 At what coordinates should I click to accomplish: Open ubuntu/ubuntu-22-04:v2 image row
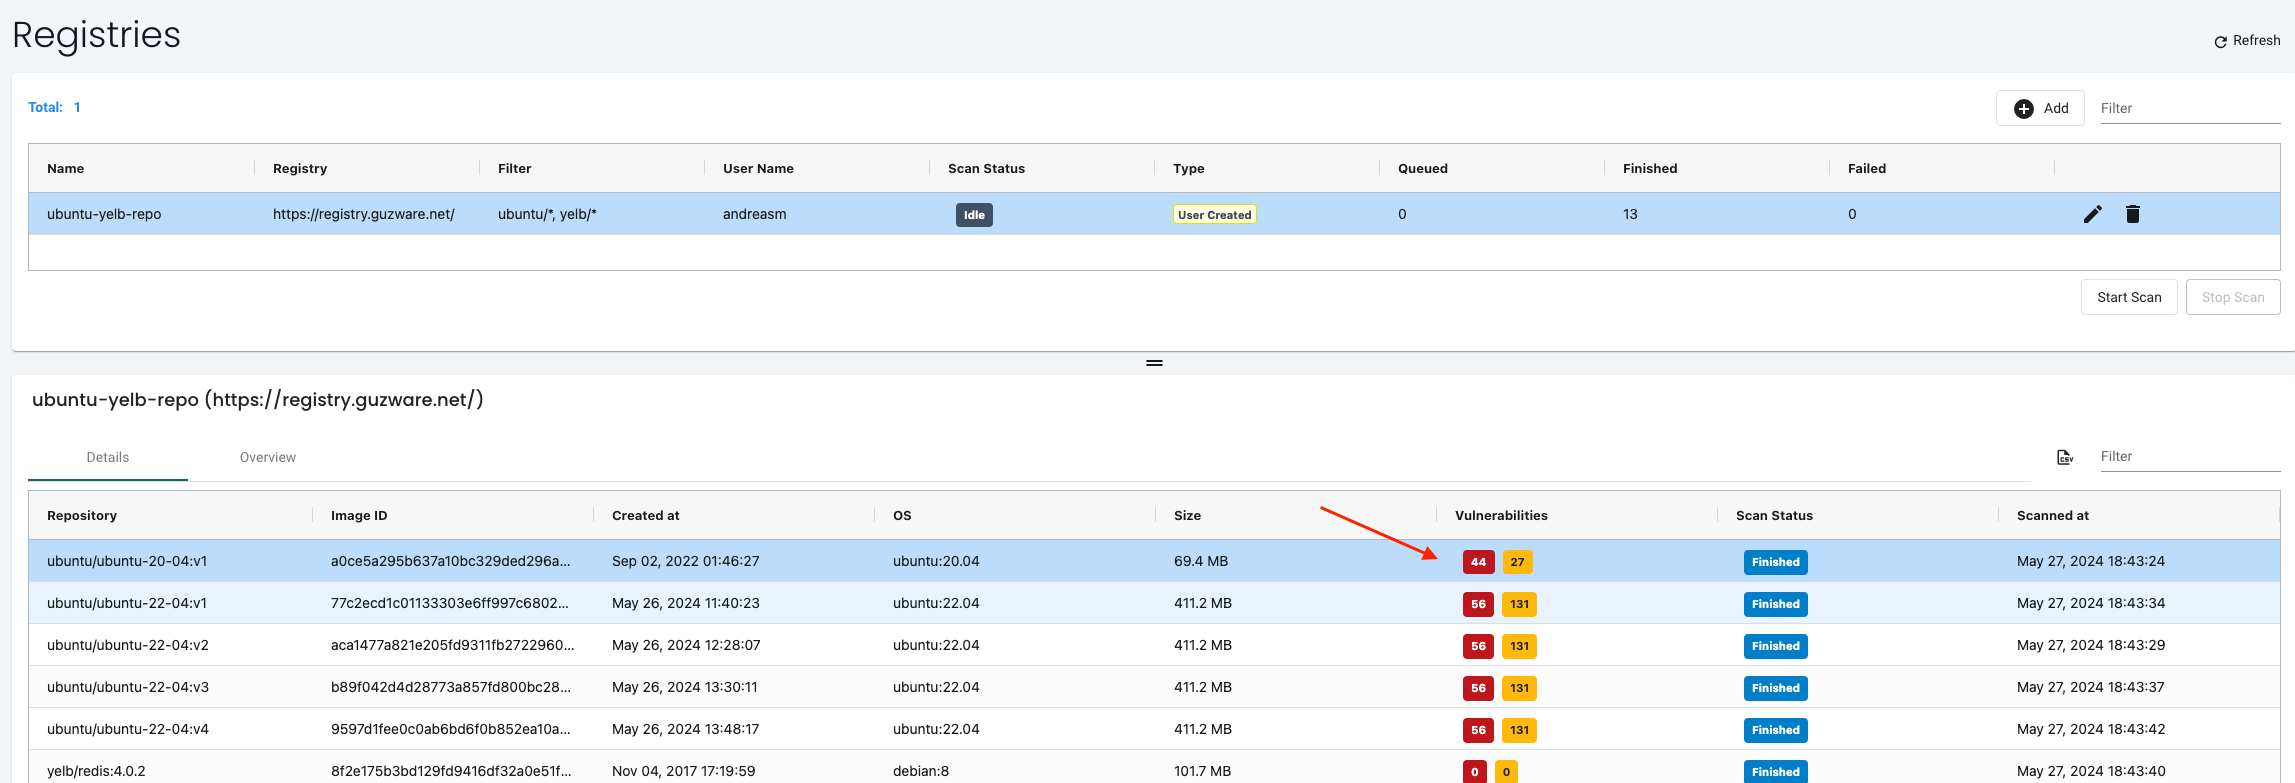click(x=1154, y=645)
